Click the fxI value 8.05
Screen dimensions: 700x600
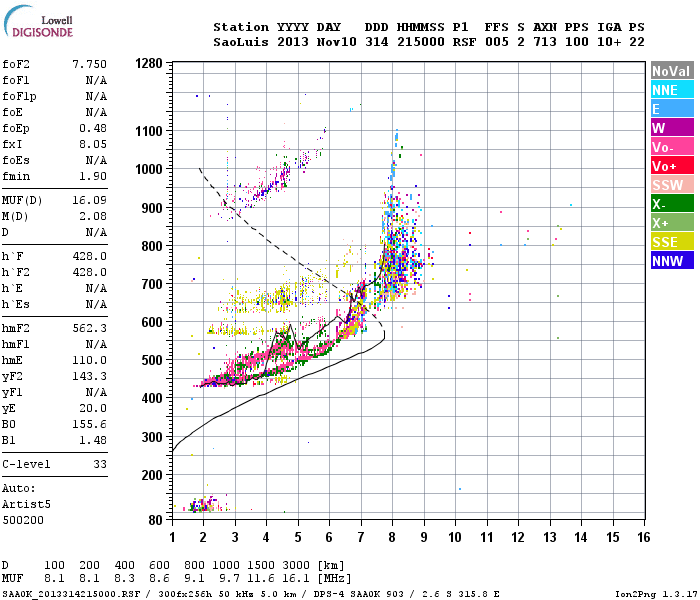click(93, 145)
